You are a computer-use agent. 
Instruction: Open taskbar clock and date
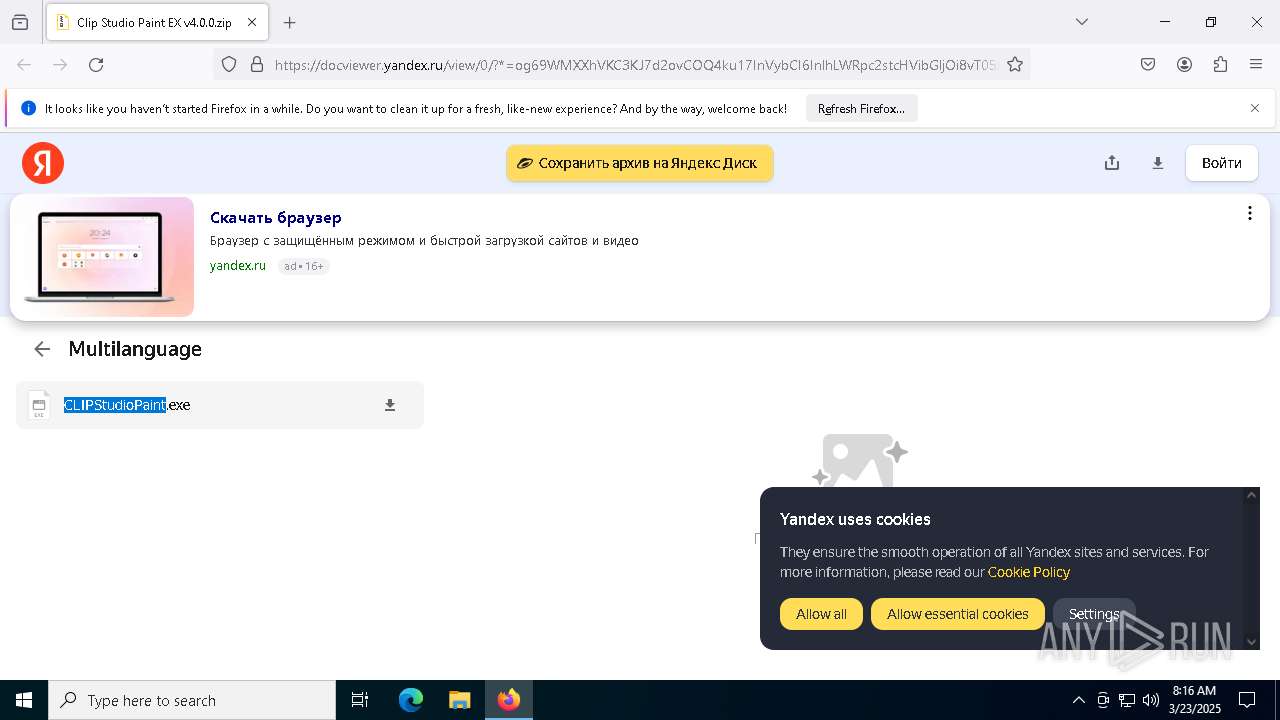(x=1195, y=700)
